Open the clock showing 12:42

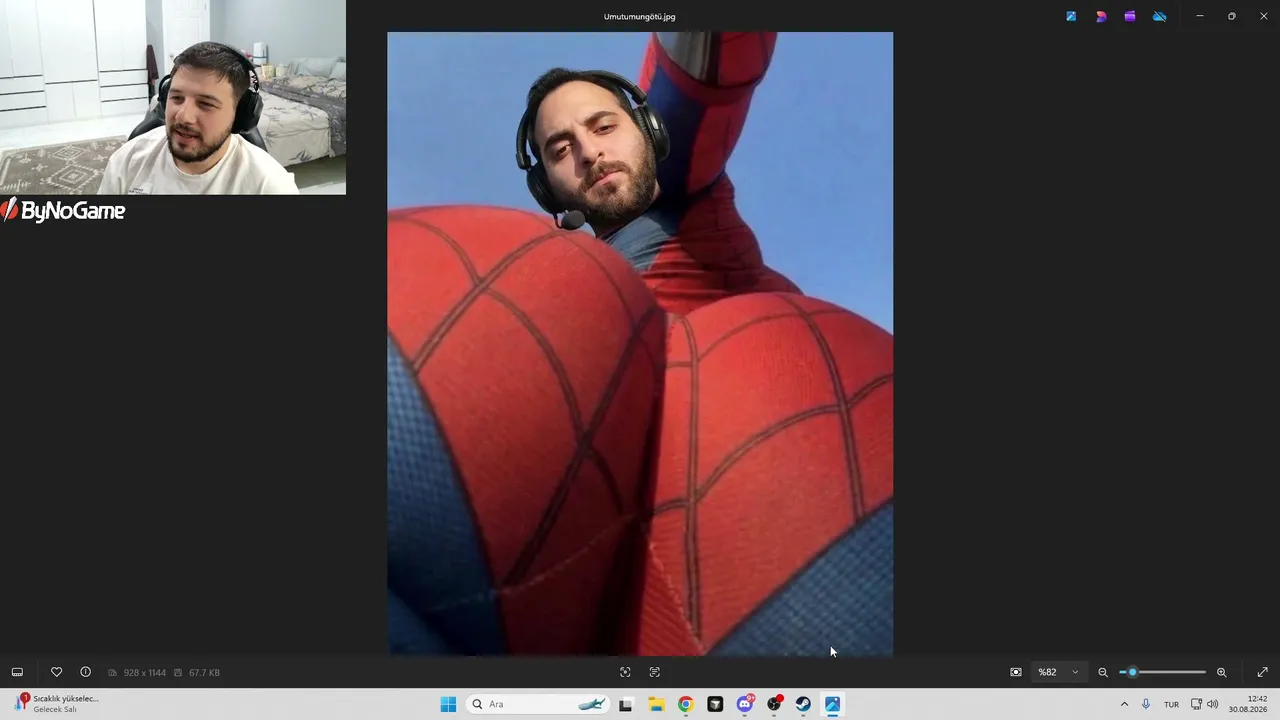coord(1248,704)
